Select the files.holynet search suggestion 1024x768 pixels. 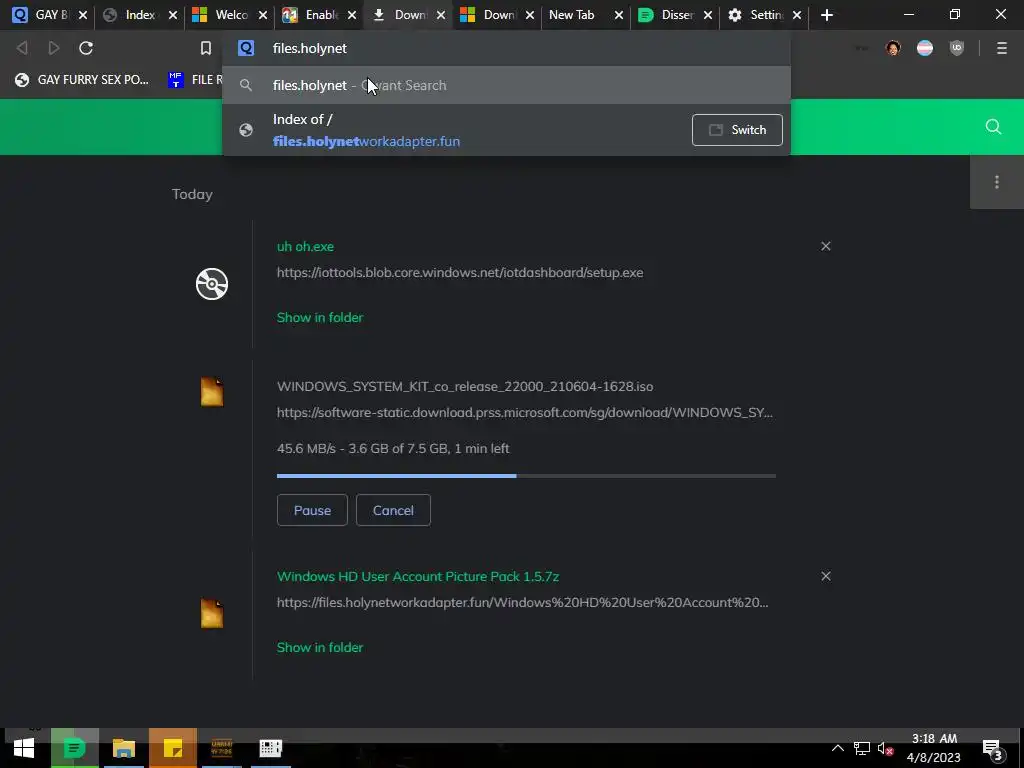pyautogui.click(x=506, y=85)
